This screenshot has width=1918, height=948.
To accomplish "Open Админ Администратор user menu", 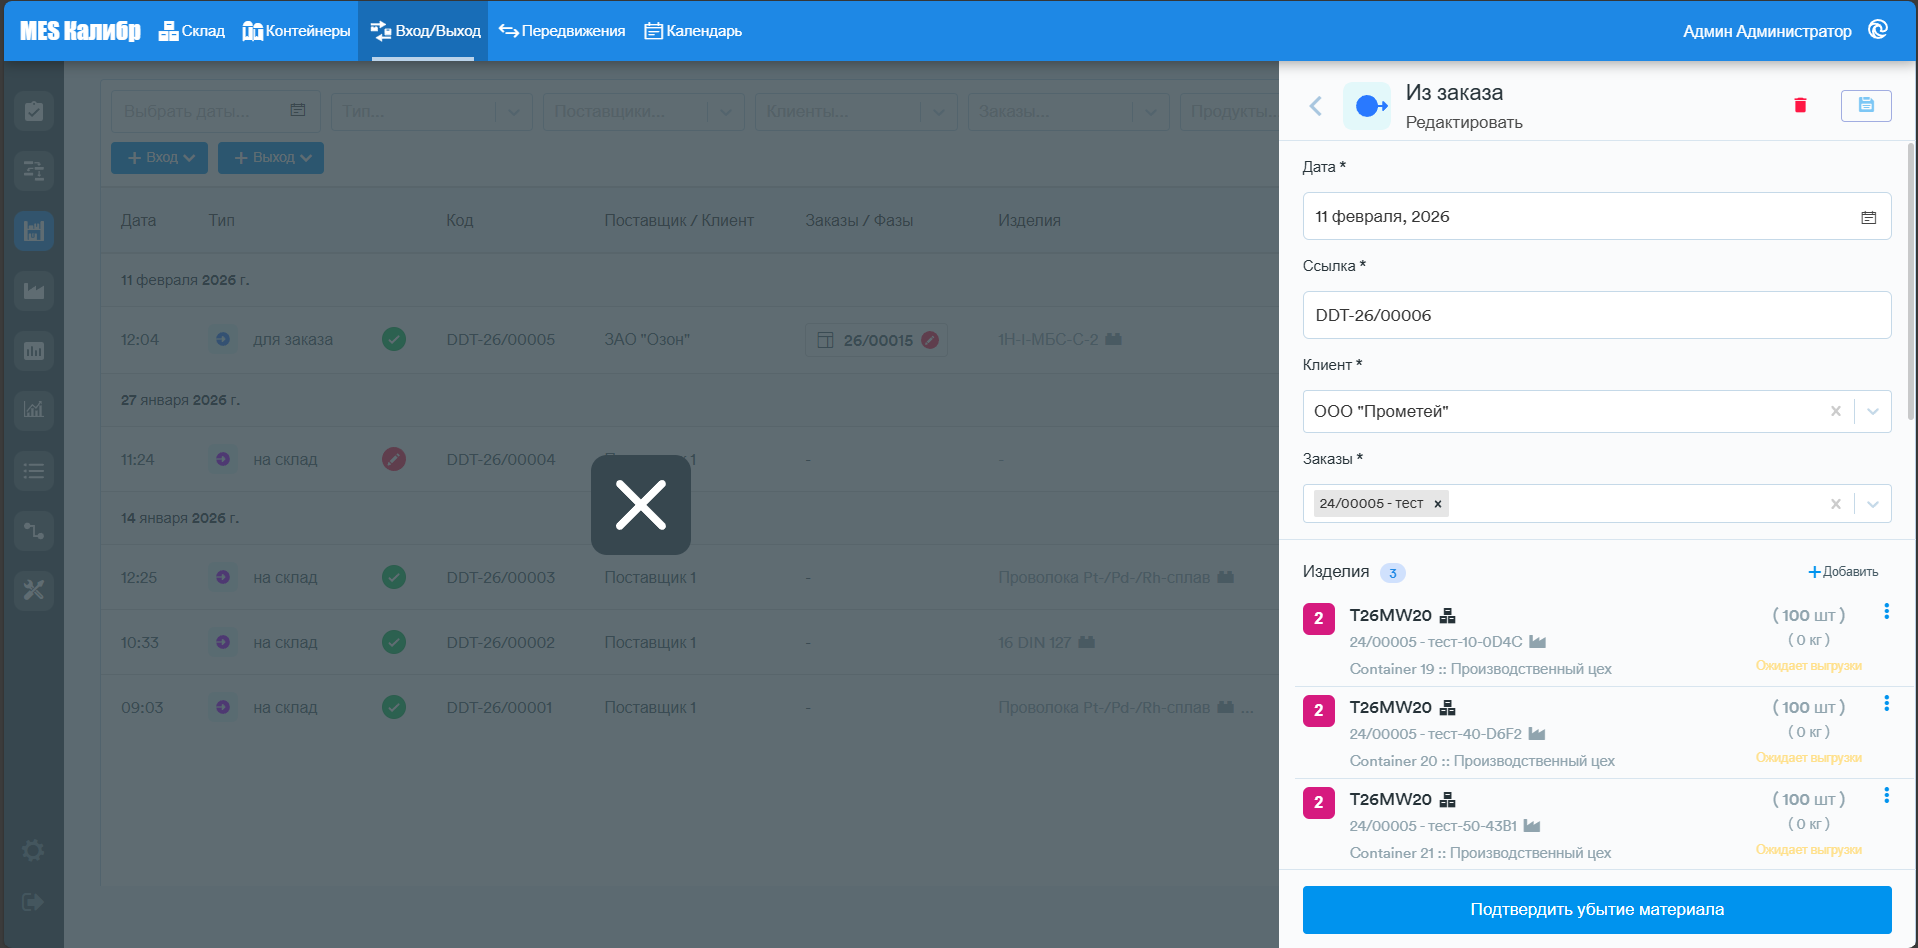I will click(1767, 31).
